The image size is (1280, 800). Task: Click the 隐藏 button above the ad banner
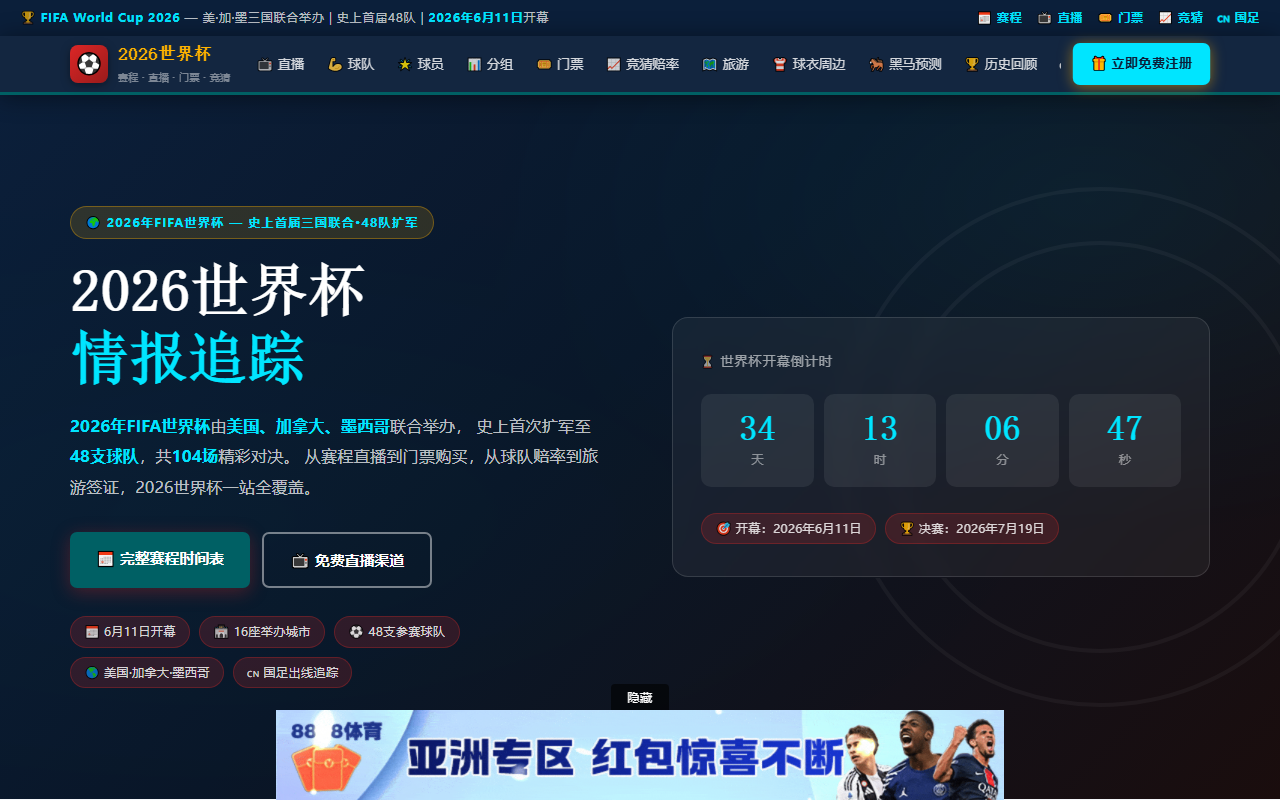pos(640,697)
